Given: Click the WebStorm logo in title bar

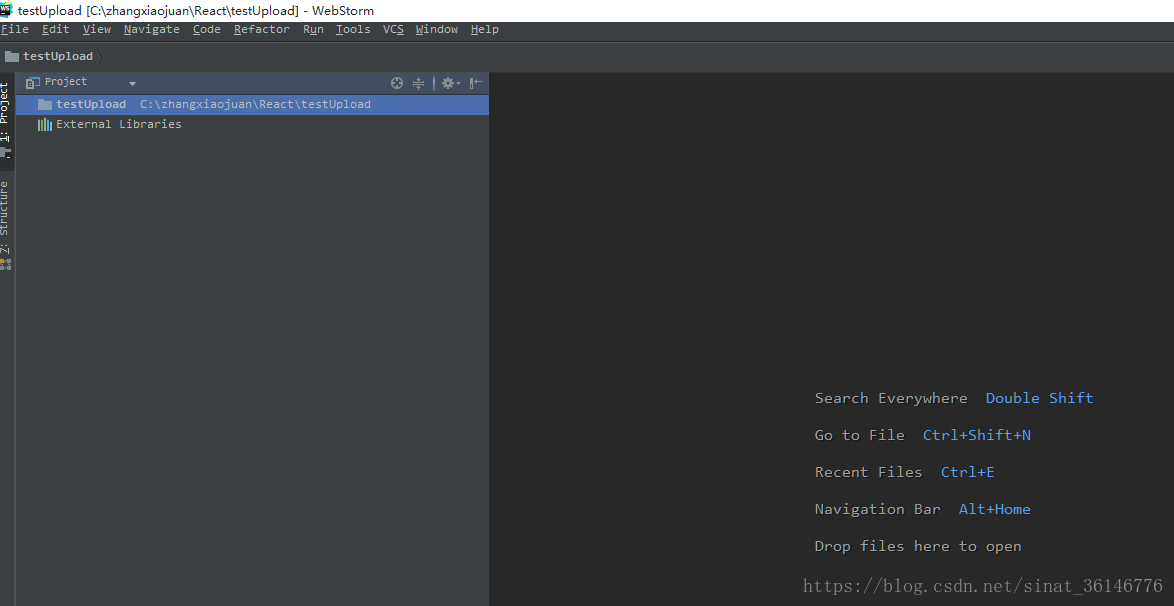Looking at the screenshot, I should 7,10.
